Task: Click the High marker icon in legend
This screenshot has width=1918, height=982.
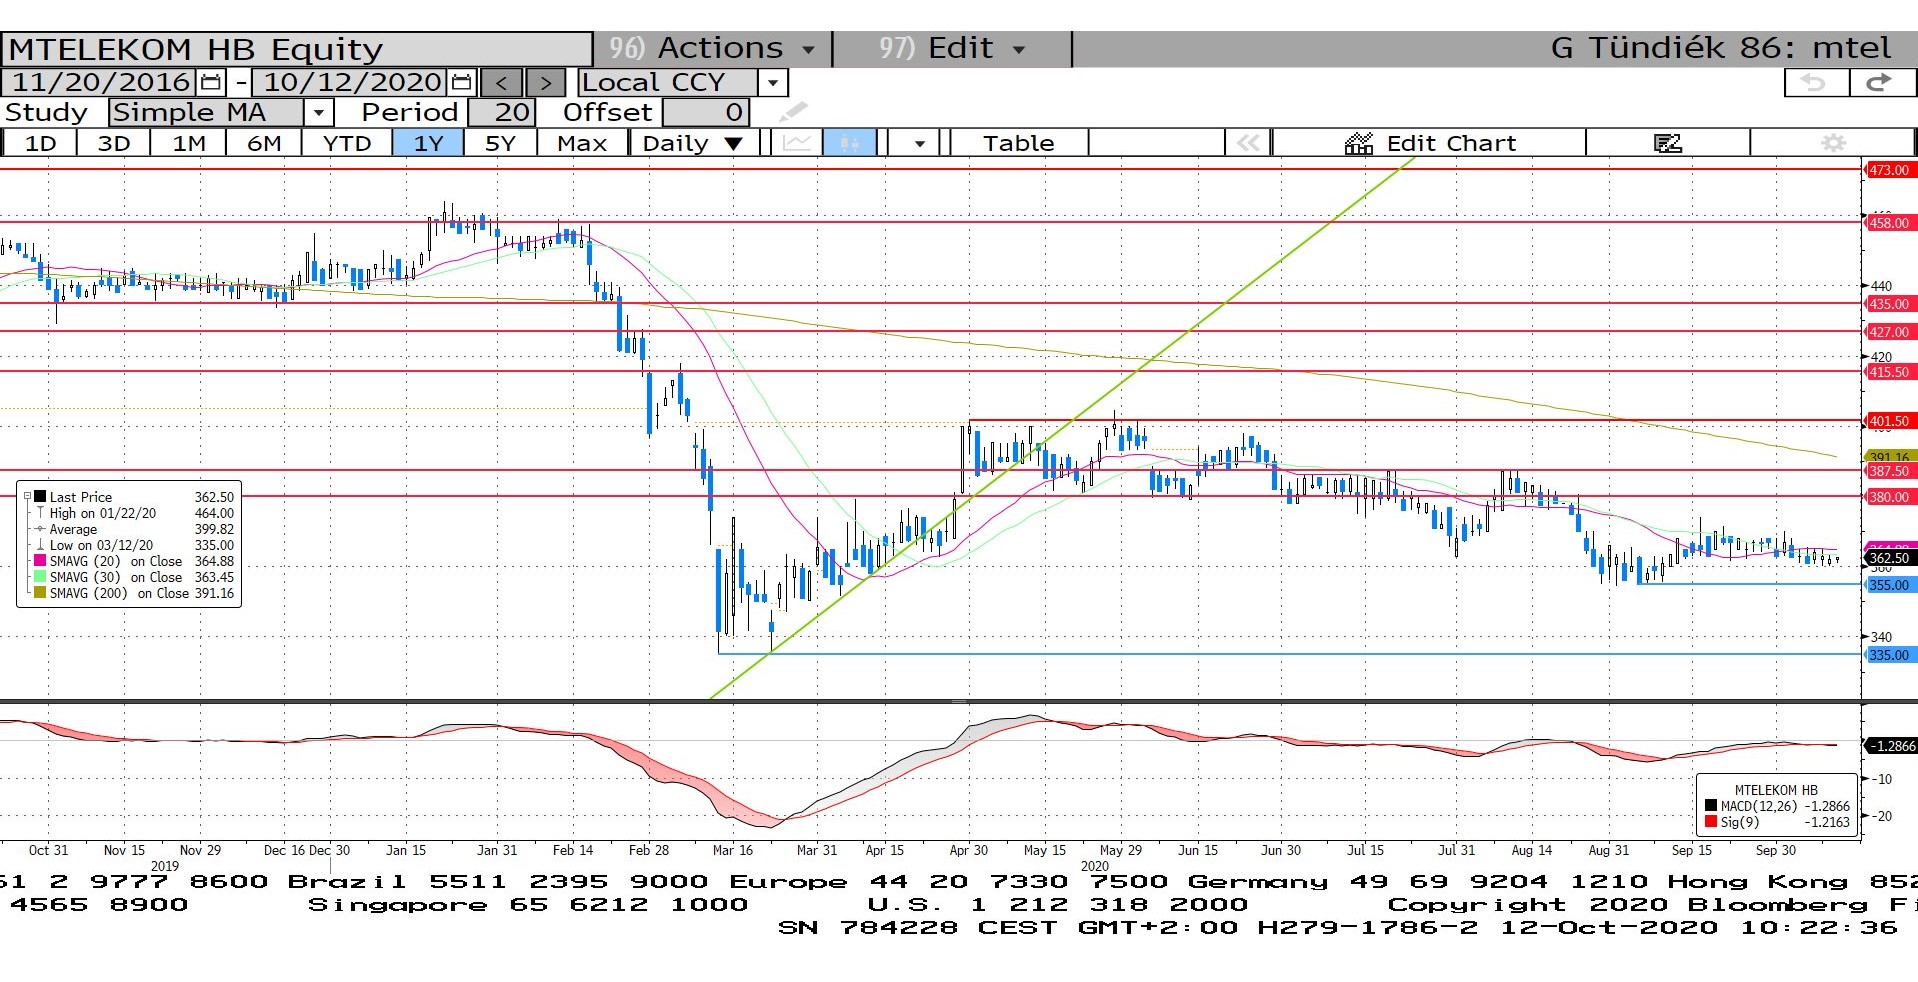Action: [x=40, y=513]
